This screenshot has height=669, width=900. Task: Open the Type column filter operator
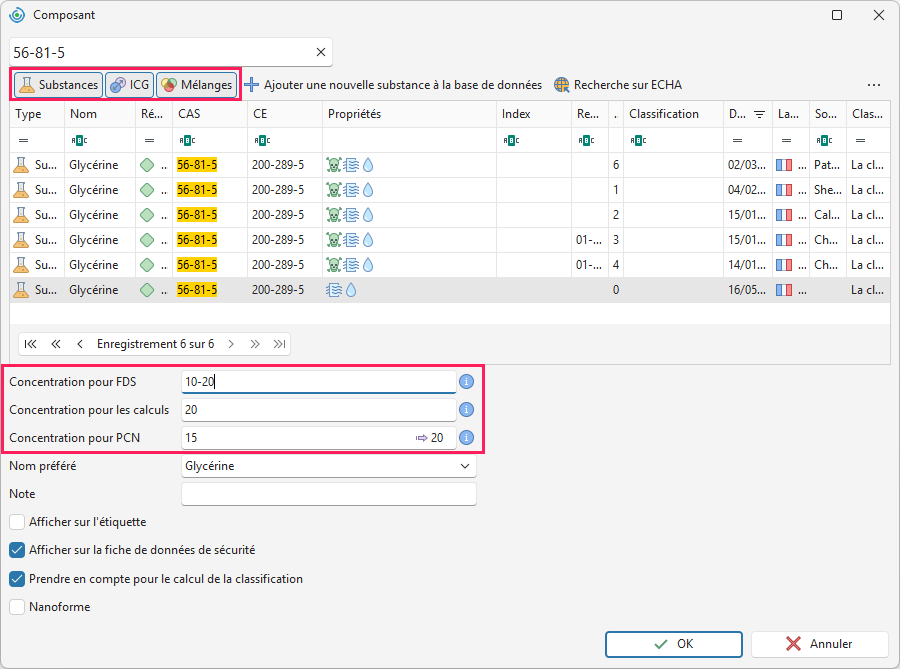(x=24, y=141)
